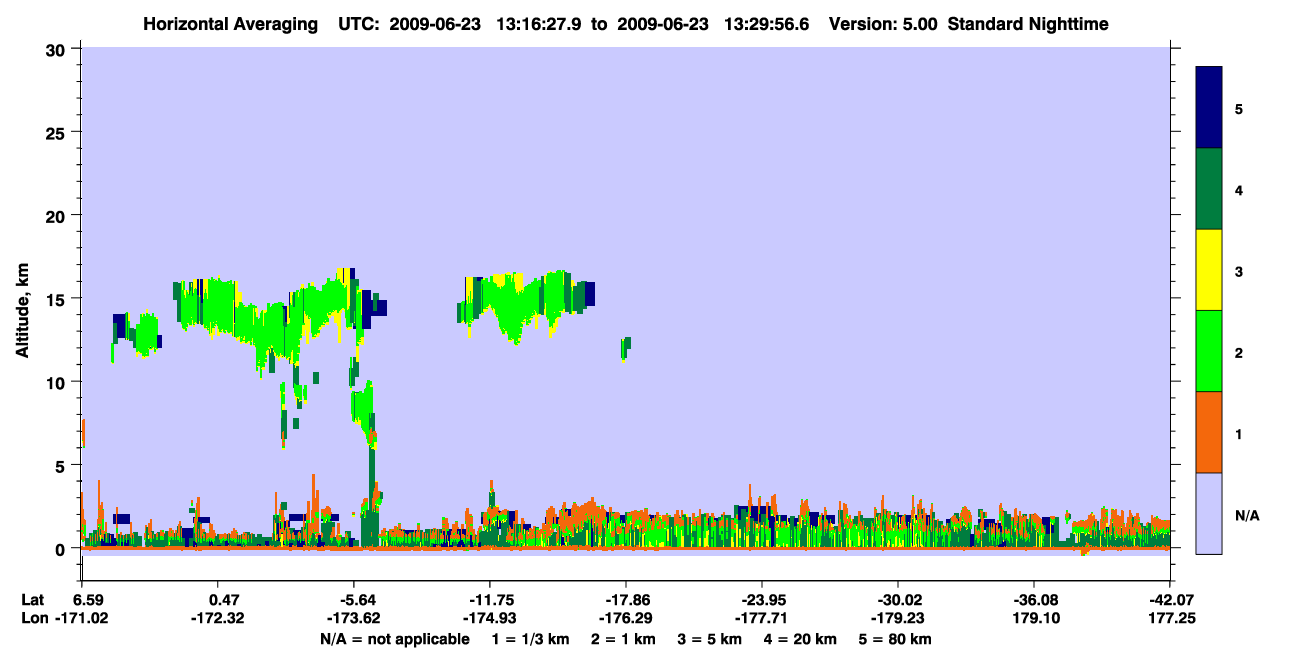Screen dimensions: 1300x667
Task: Click legend text '2 = 1 km'
Action: click(623, 639)
